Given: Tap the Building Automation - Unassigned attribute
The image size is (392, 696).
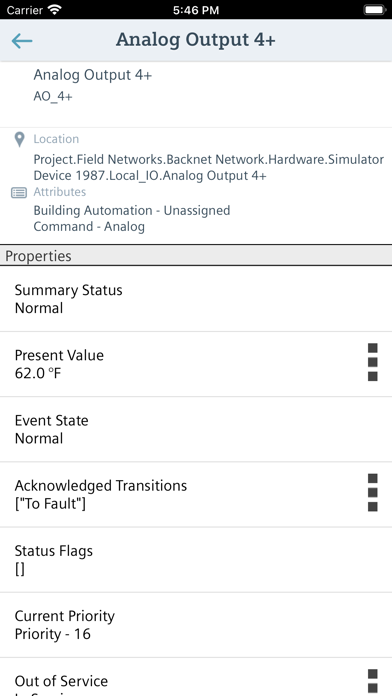Looking at the screenshot, I should click(132, 210).
